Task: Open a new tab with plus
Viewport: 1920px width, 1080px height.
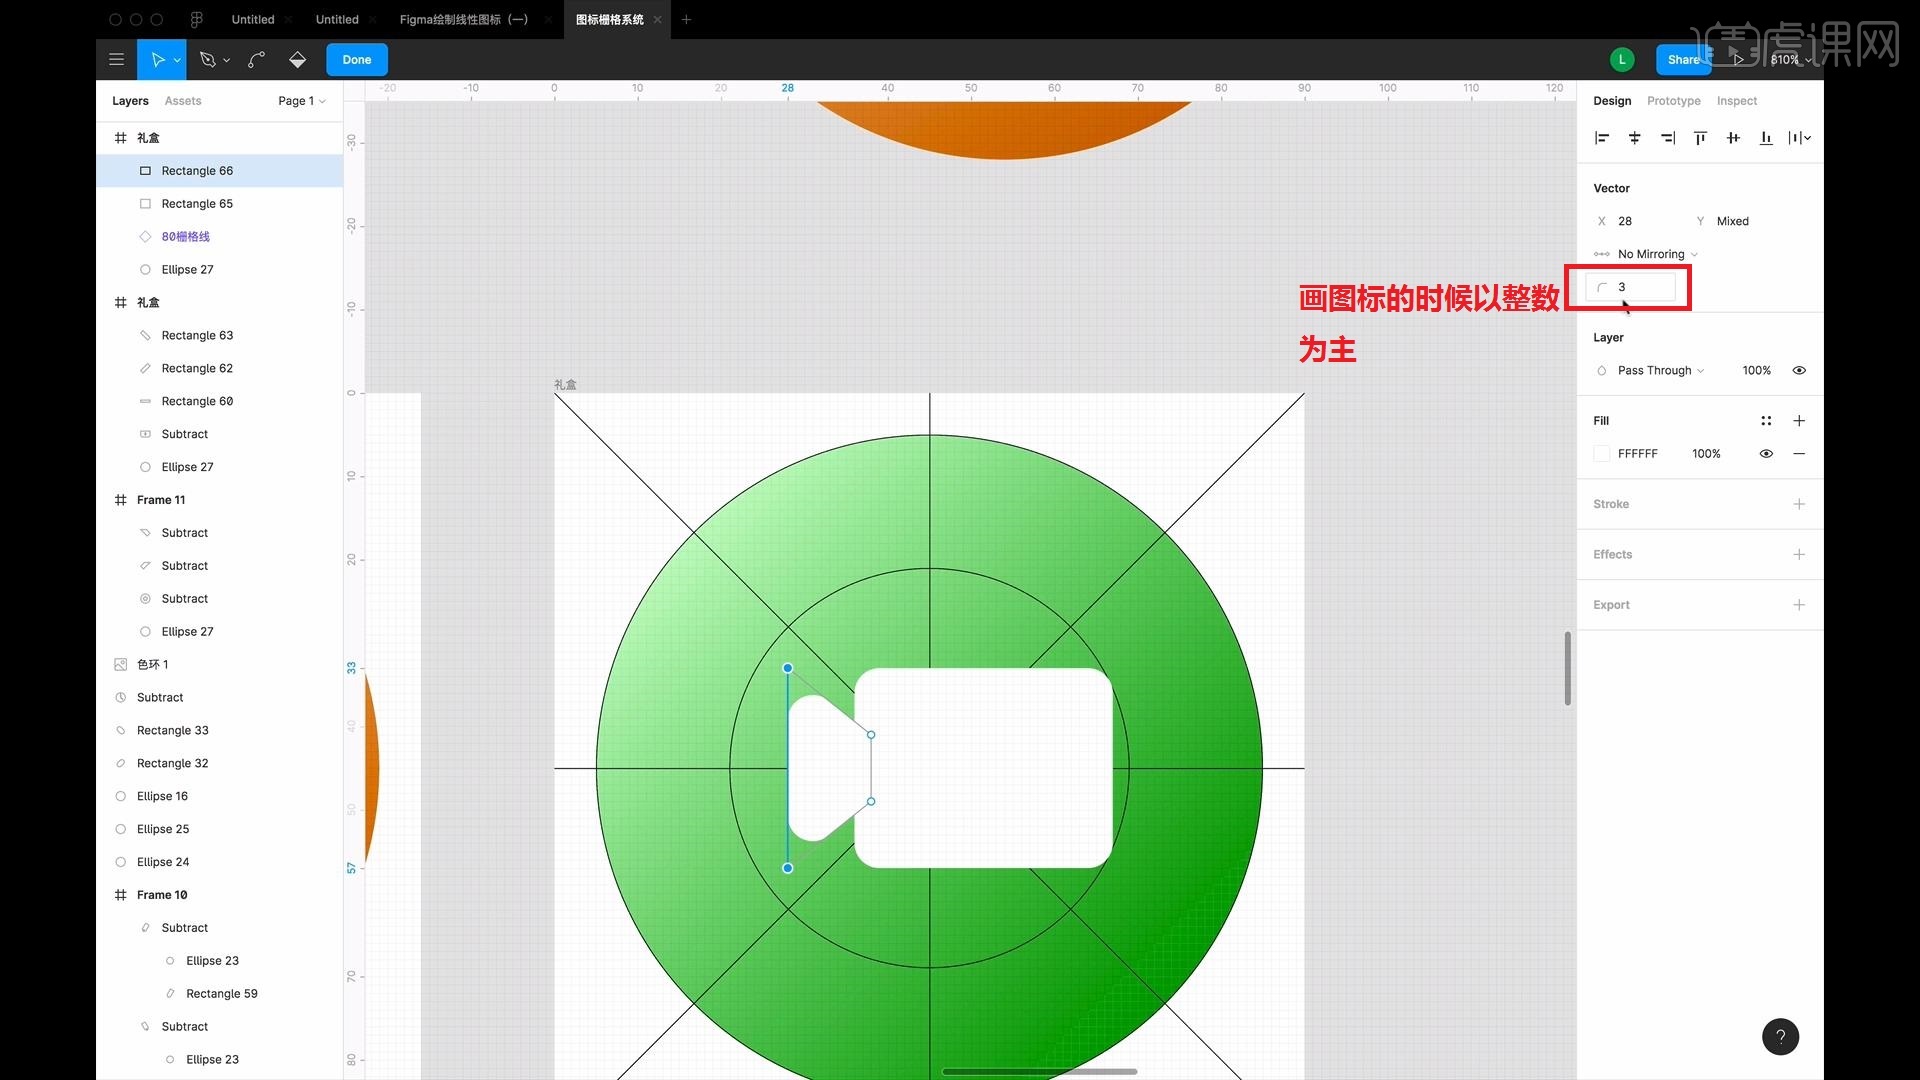Action: click(x=686, y=19)
